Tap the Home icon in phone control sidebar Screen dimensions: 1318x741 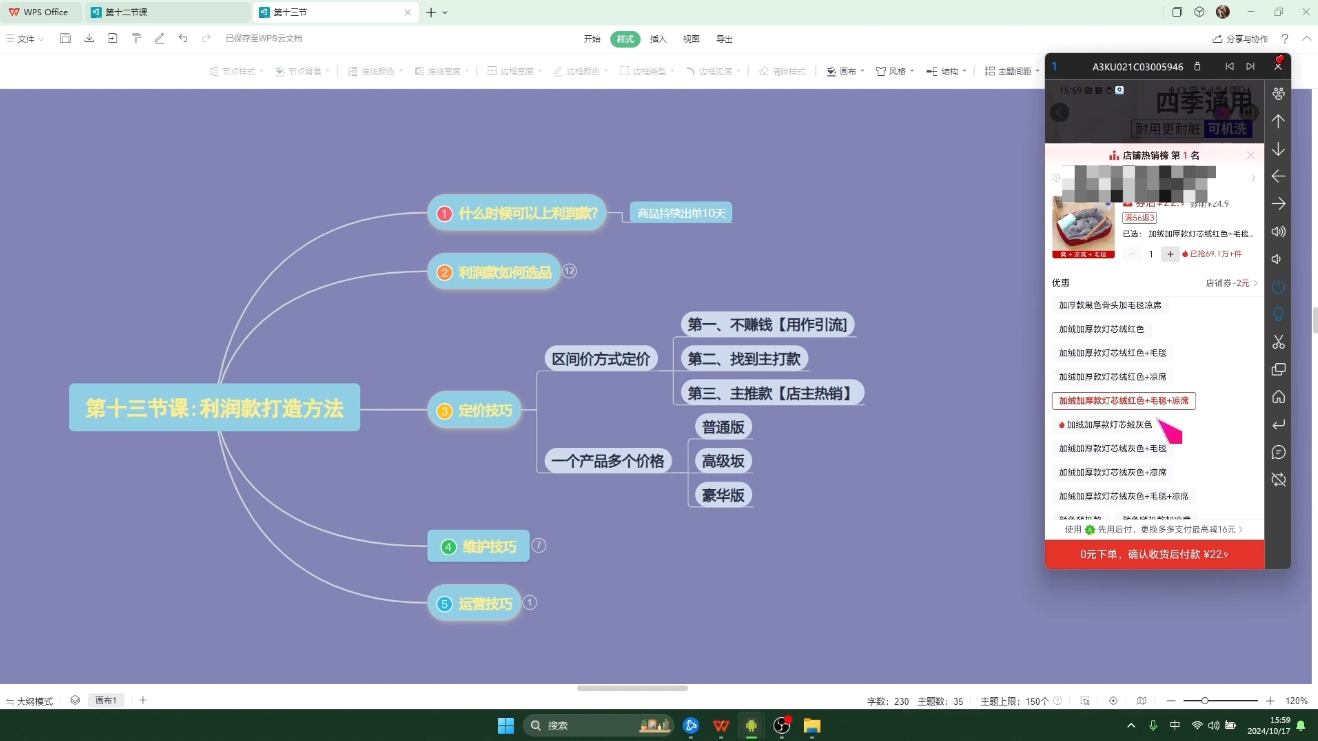1278,397
